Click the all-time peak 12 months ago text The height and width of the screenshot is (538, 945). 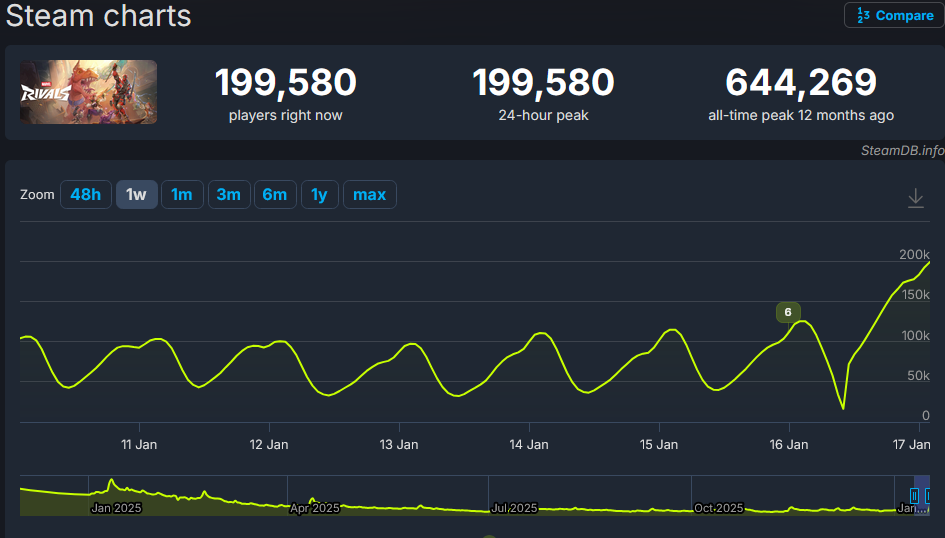click(x=801, y=115)
